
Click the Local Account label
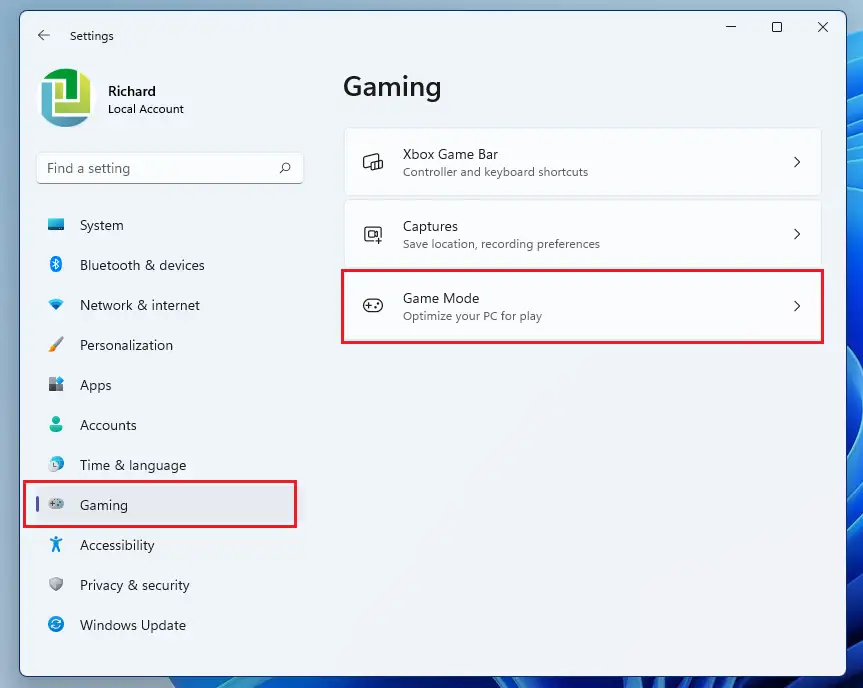point(145,109)
